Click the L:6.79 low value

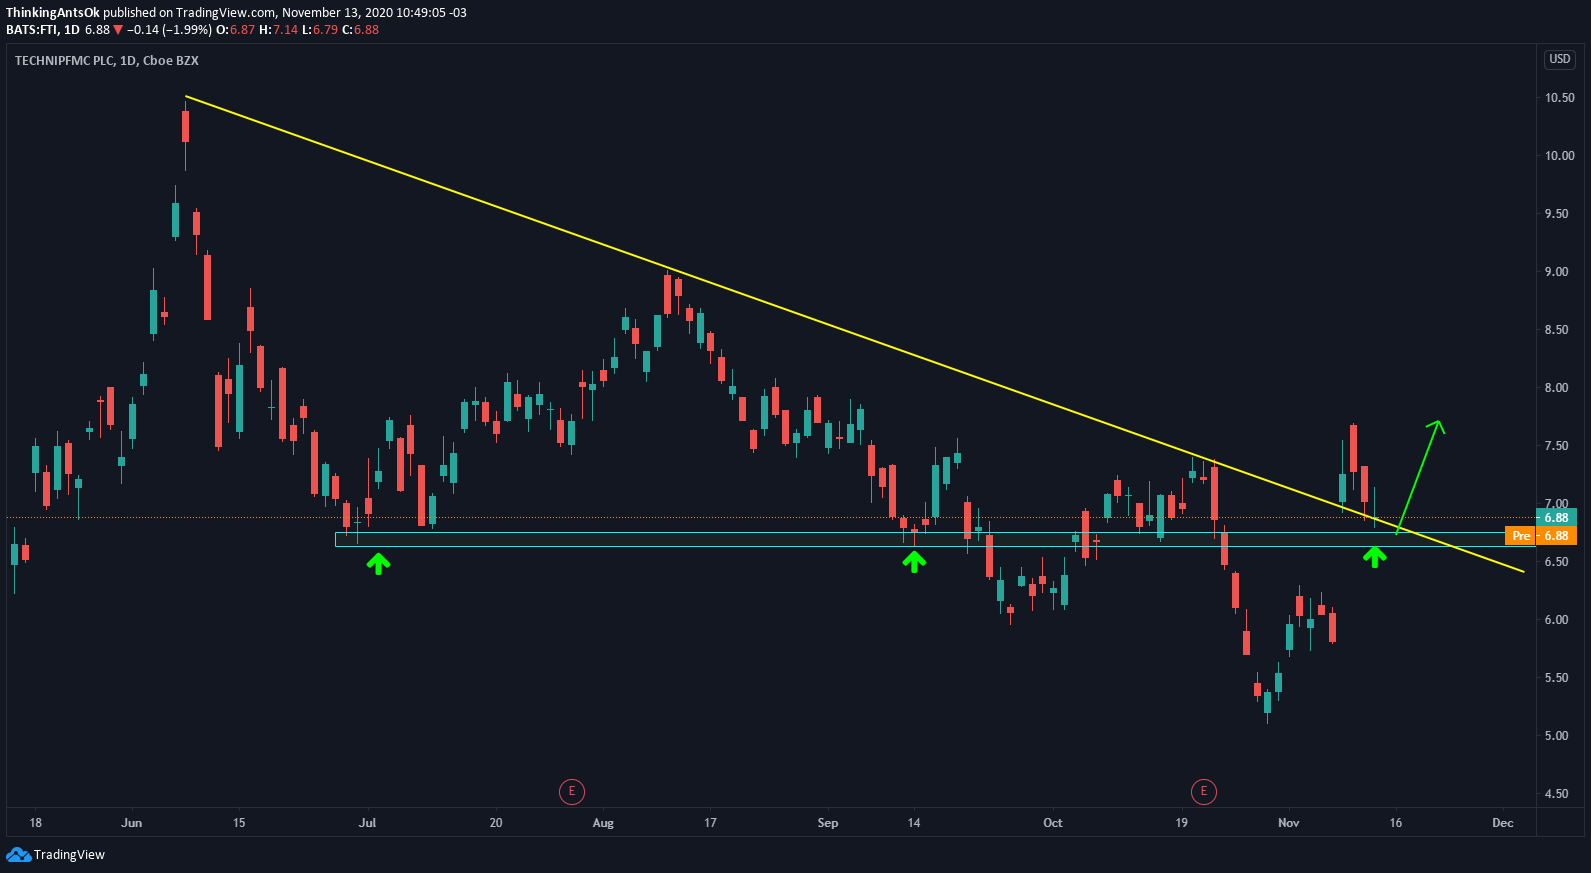click(x=320, y=30)
